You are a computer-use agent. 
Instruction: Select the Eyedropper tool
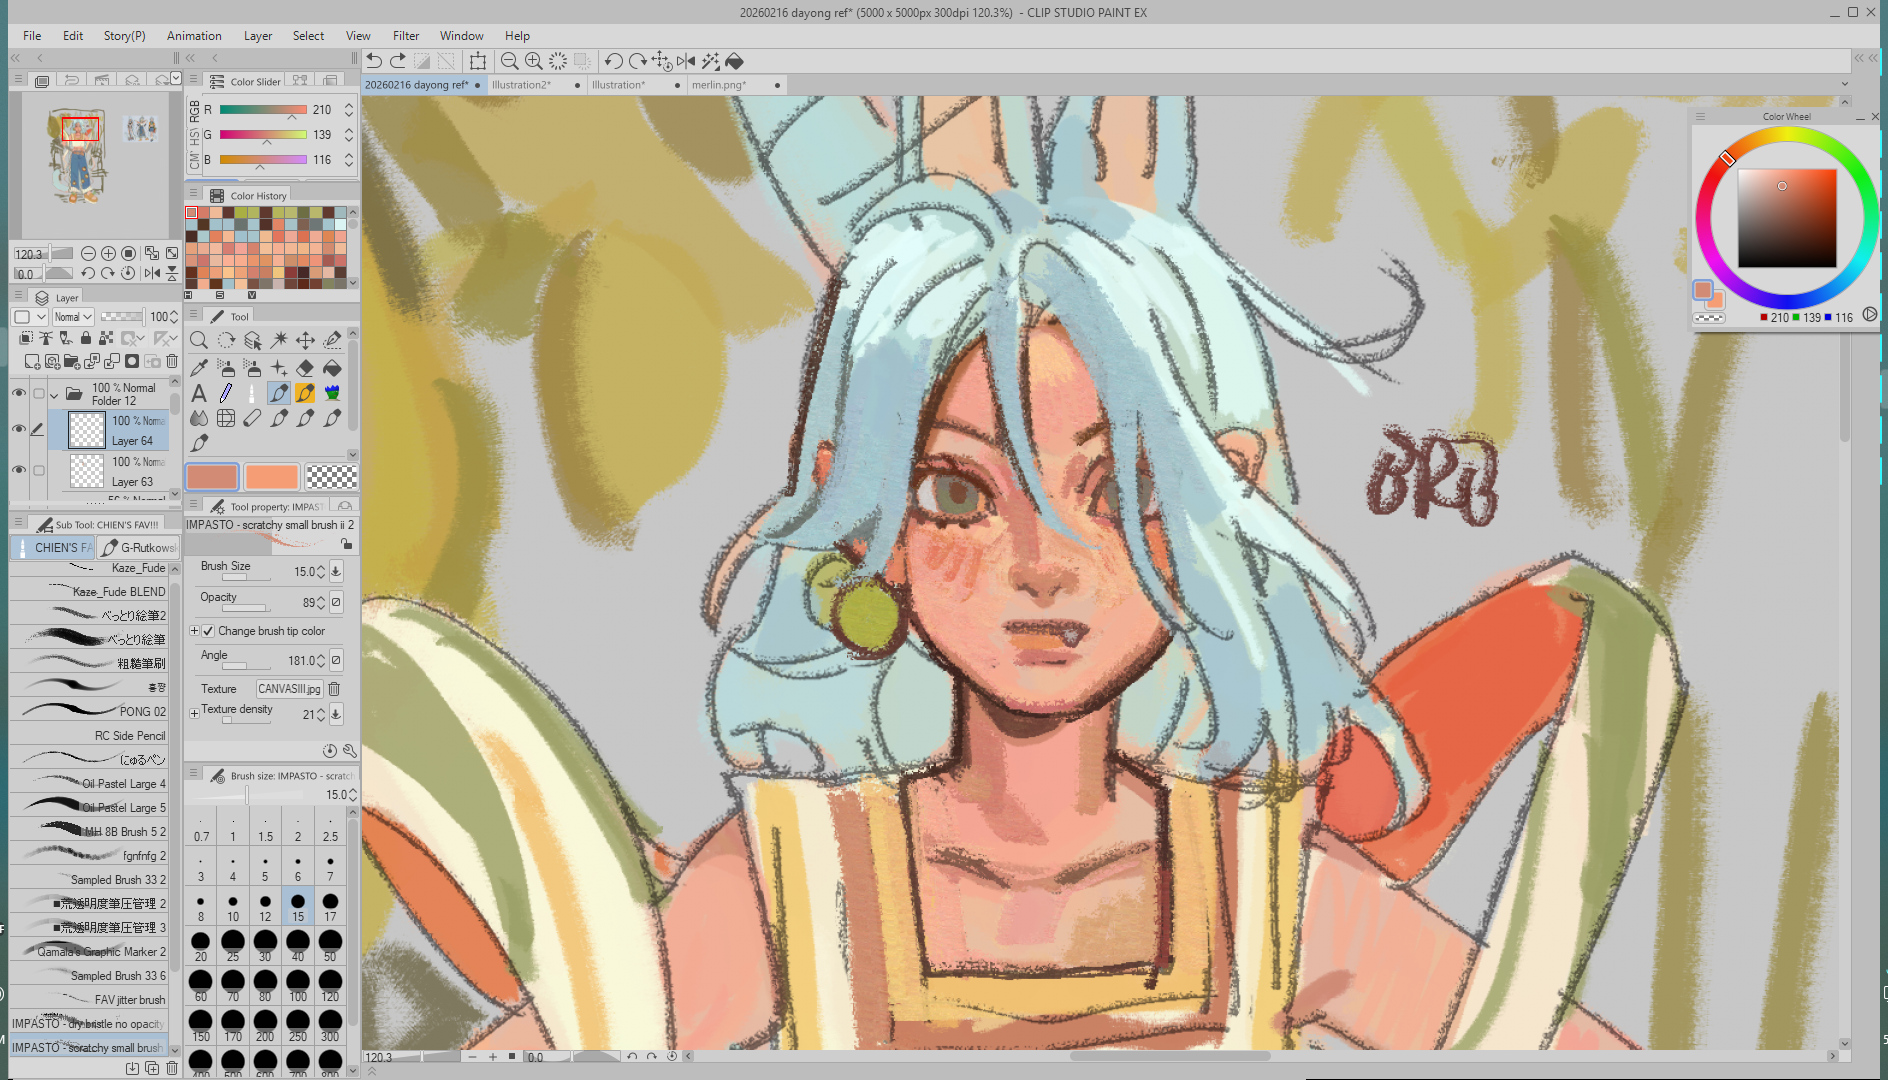(x=199, y=368)
